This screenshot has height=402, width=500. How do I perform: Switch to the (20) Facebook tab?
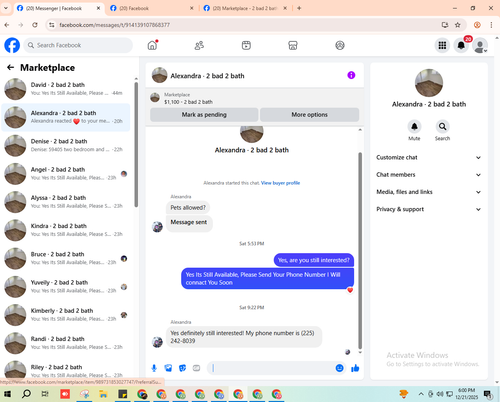coord(151,8)
